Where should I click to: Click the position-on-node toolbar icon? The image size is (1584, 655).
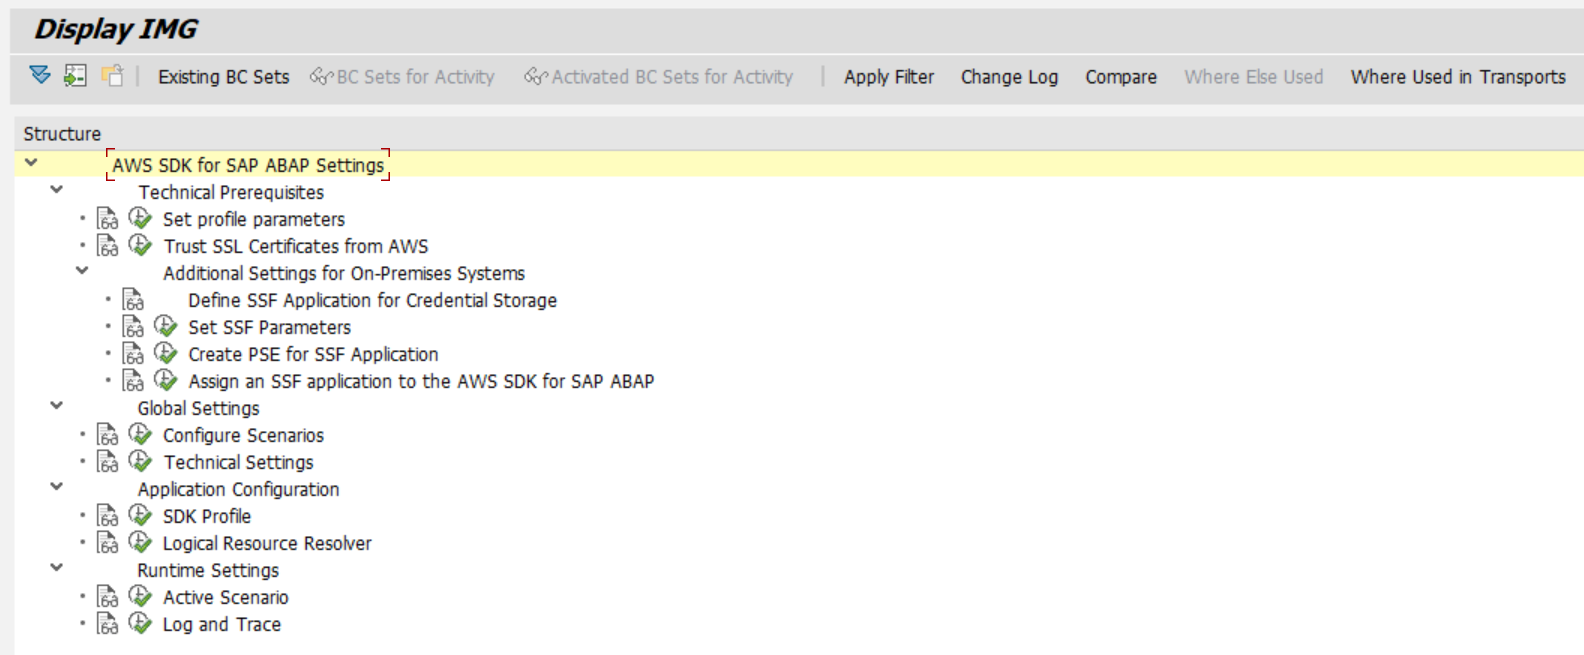[75, 75]
